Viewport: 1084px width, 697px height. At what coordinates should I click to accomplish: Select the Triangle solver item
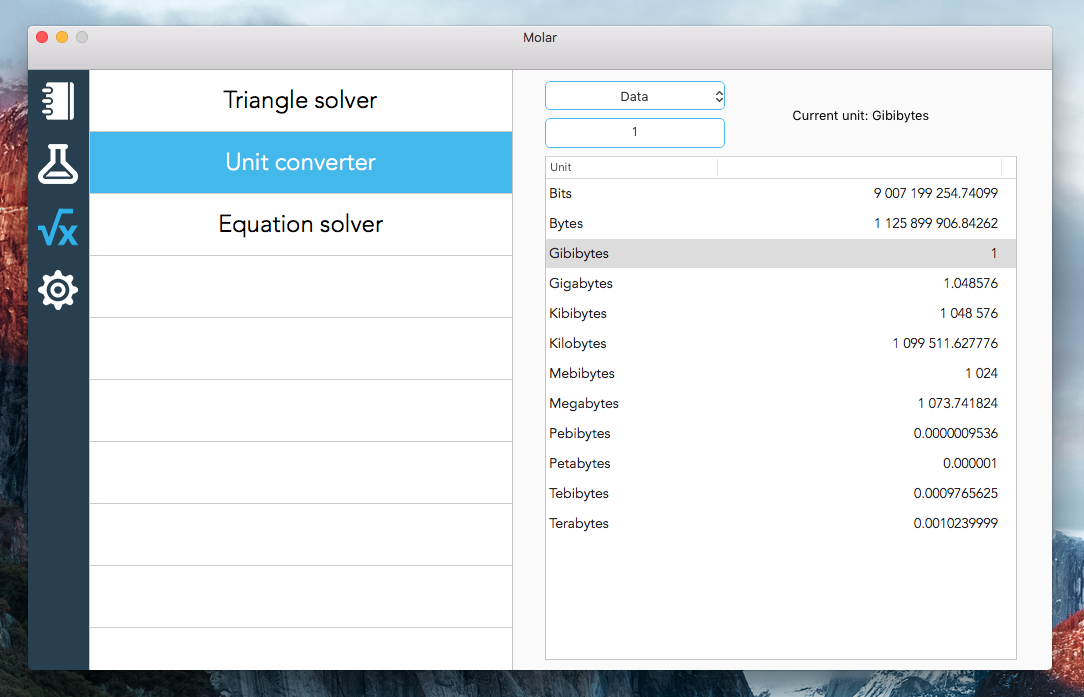(300, 100)
